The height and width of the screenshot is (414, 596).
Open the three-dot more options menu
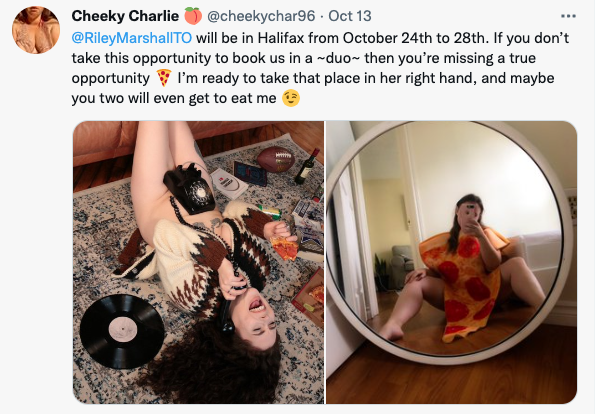[x=568, y=16]
